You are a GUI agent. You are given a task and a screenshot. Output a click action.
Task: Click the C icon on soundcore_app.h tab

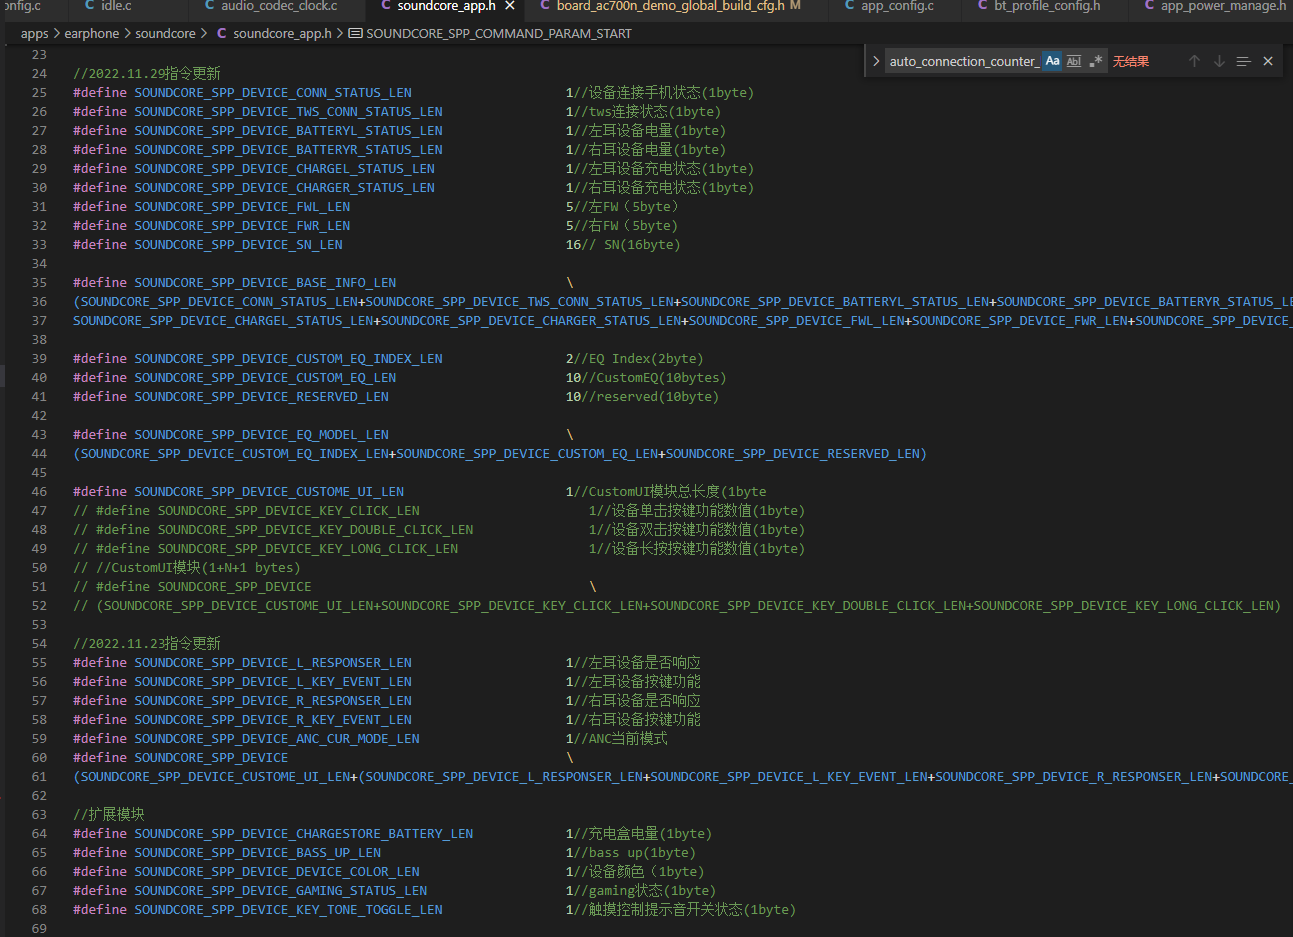(x=386, y=6)
